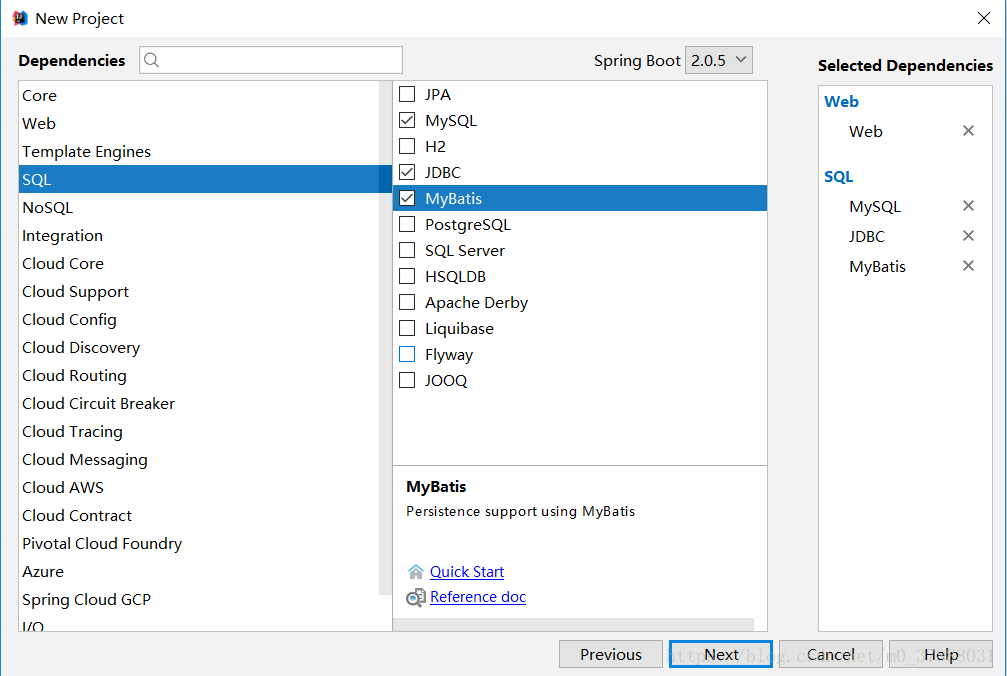Click the search magnifier icon
This screenshot has height=676, width=1007.
(x=152, y=60)
